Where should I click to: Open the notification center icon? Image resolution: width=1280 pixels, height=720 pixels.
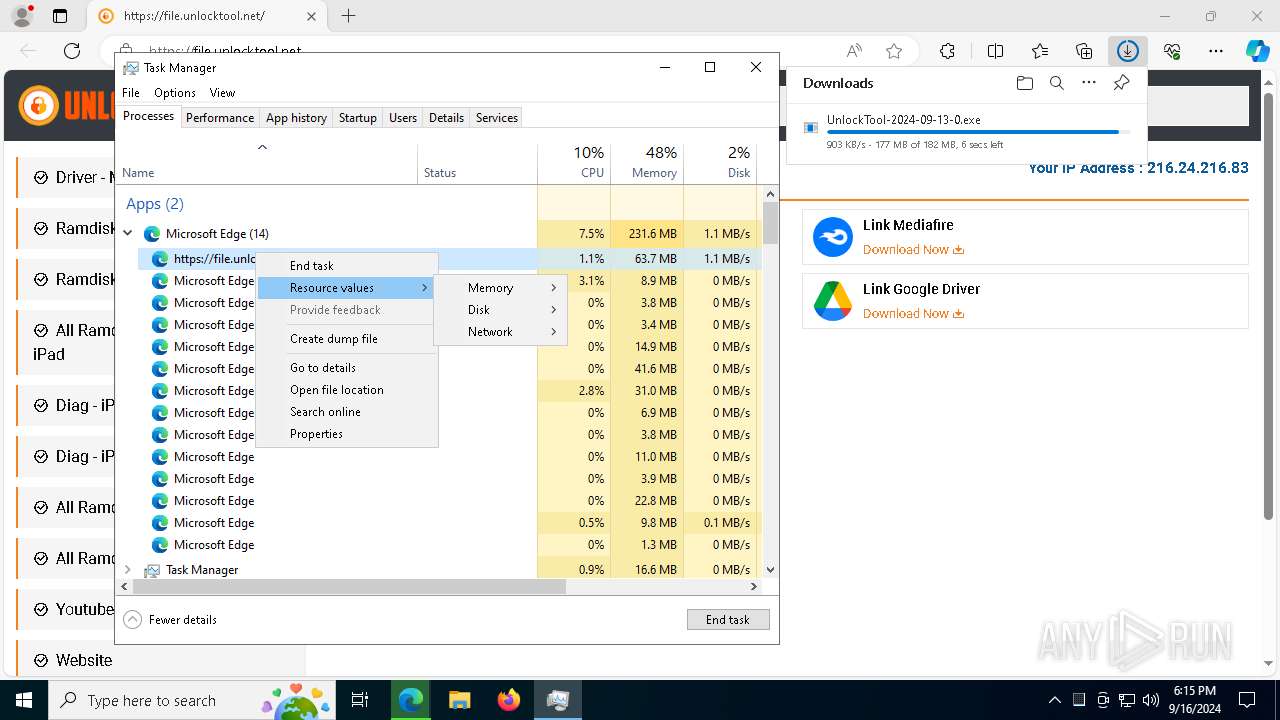(x=1247, y=700)
